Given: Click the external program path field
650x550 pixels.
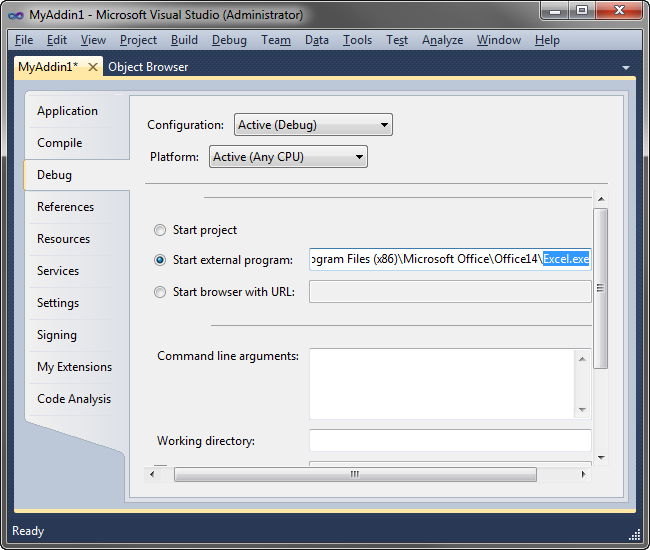Looking at the screenshot, I should (450, 259).
